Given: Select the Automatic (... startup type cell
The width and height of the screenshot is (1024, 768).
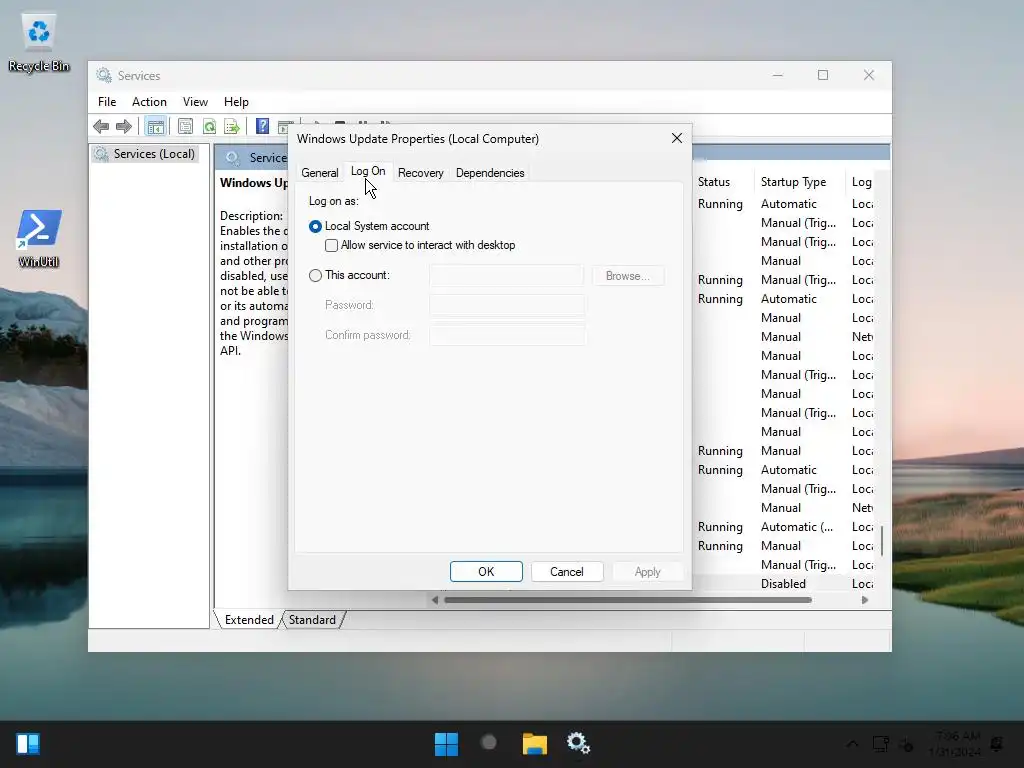Looking at the screenshot, I should click(x=797, y=527).
